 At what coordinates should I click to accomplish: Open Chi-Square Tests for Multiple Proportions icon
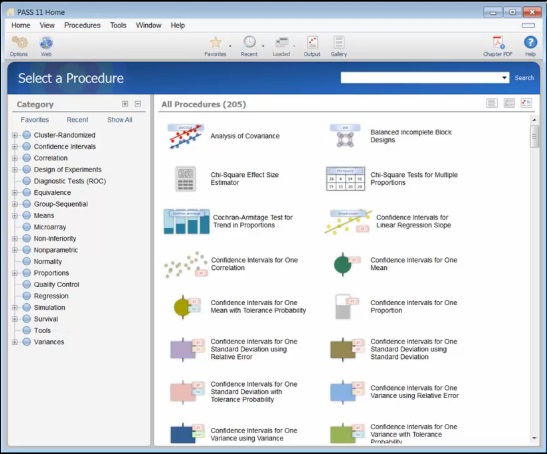pos(345,179)
